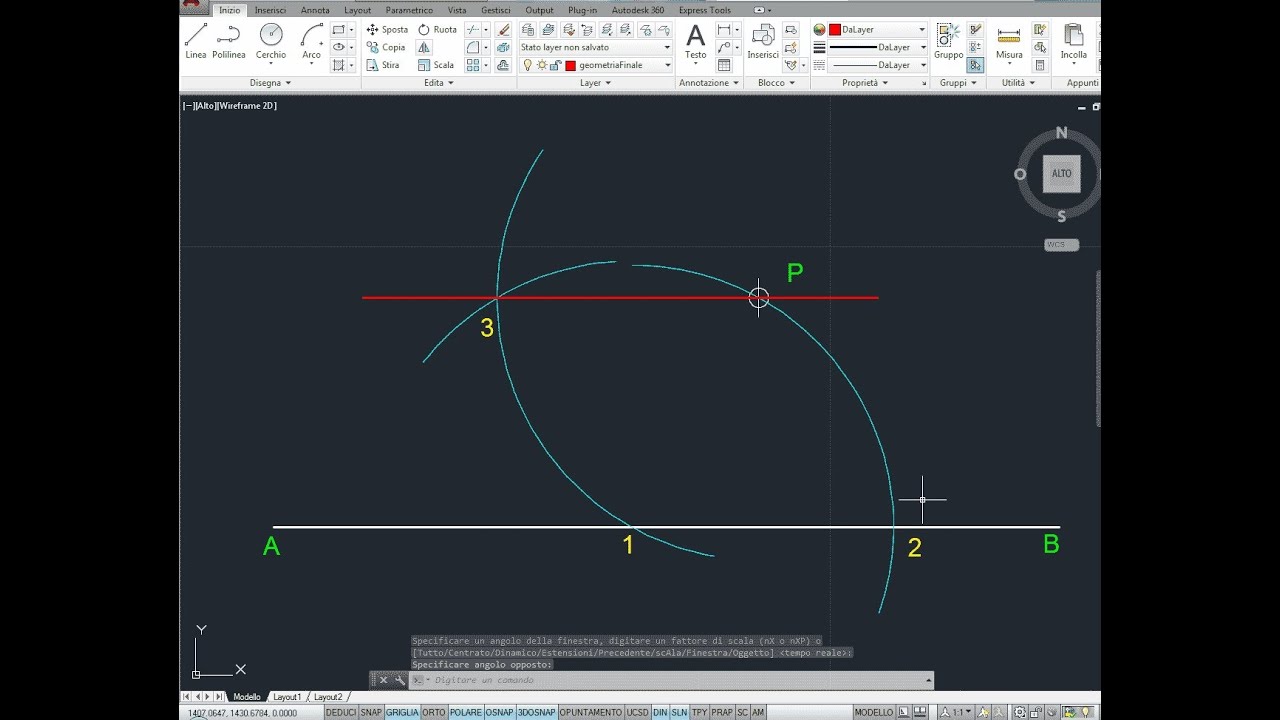Toggle SLN lineweight display
Screen dimensions: 1280x720
679,712
